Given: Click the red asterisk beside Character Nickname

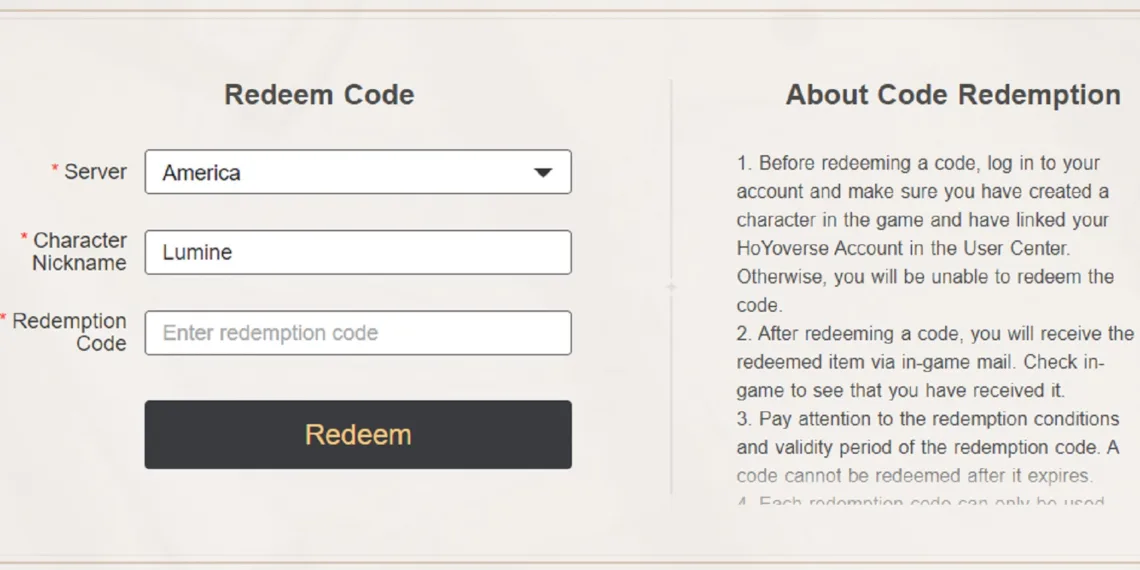Looking at the screenshot, I should [x=24, y=238].
